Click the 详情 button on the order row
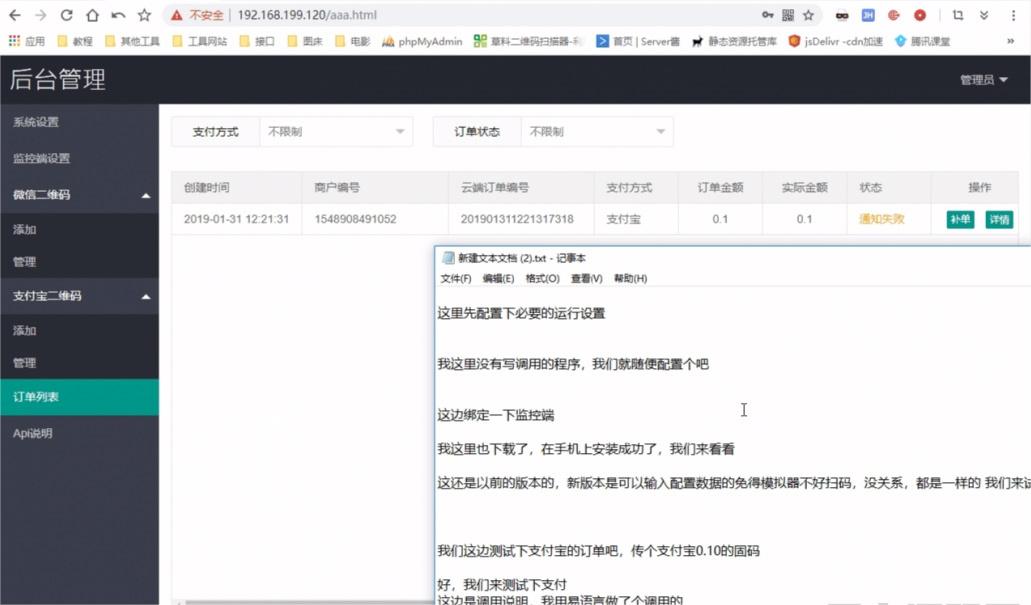1031x605 pixels. click(999, 218)
